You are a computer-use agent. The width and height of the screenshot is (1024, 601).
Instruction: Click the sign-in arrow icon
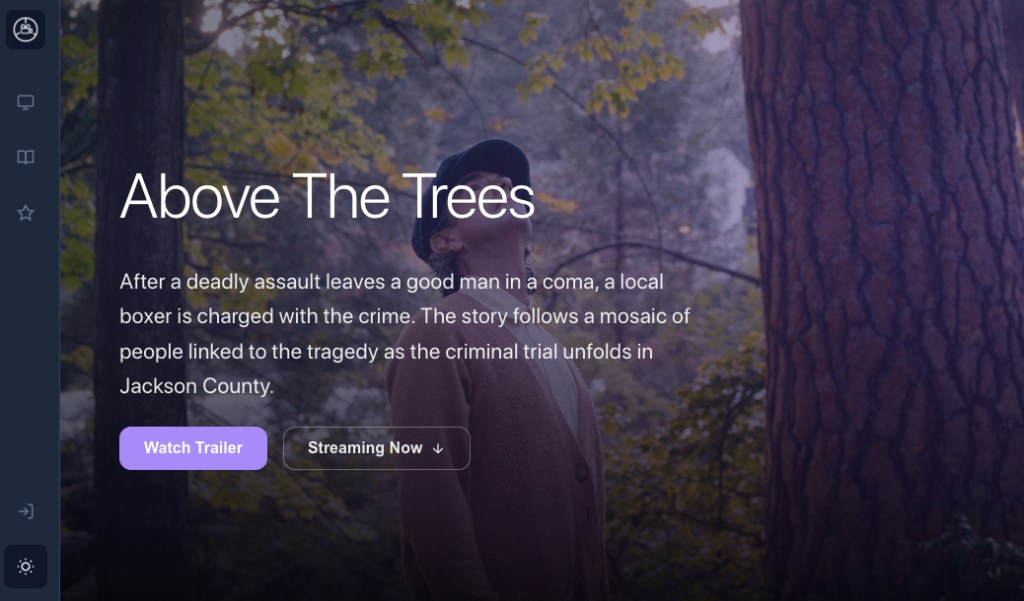click(25, 512)
